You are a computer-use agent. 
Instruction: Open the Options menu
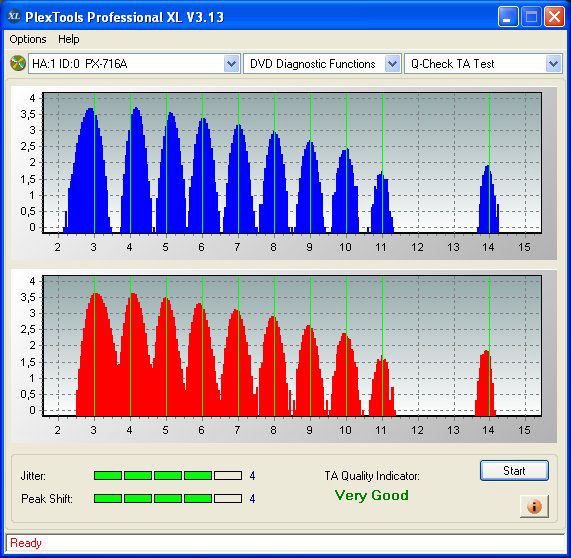[x=28, y=39]
